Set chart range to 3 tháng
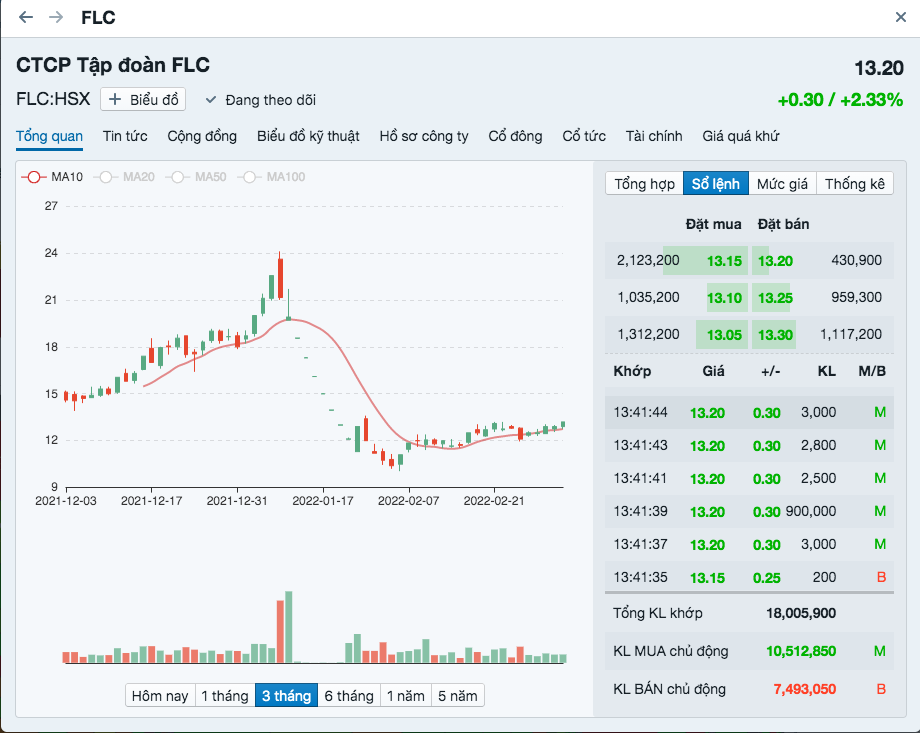 tap(286, 695)
